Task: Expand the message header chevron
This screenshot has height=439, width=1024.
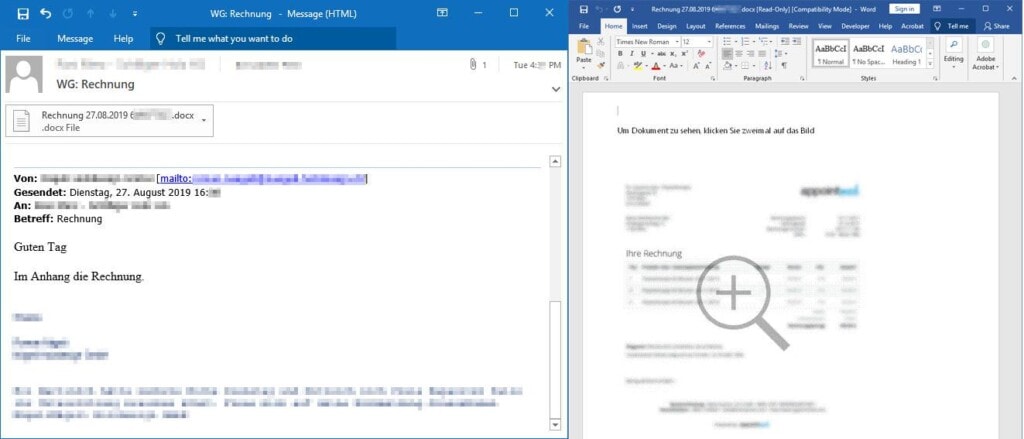Action: [x=556, y=89]
